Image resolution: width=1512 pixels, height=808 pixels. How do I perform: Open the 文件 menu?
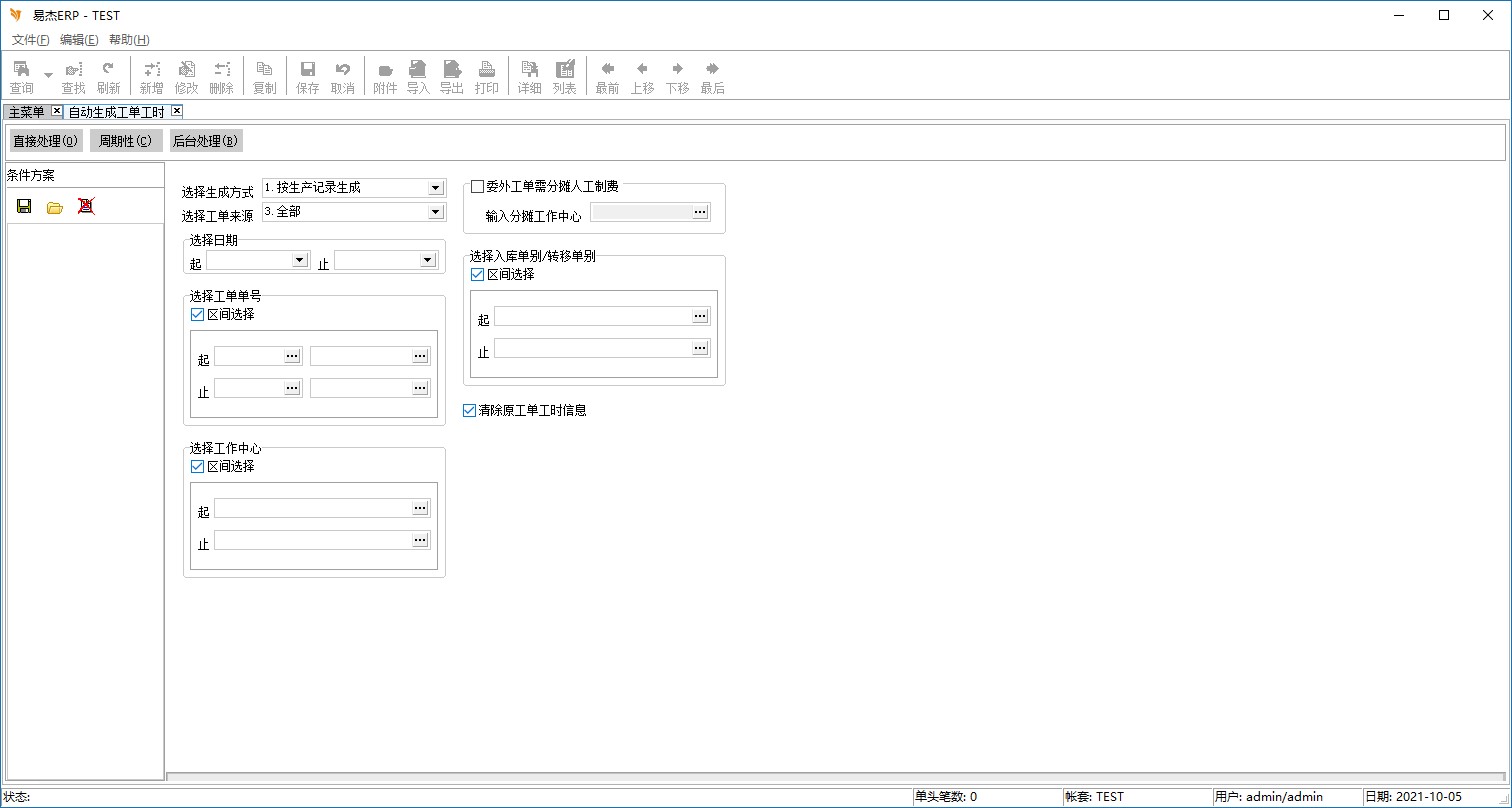(x=30, y=40)
